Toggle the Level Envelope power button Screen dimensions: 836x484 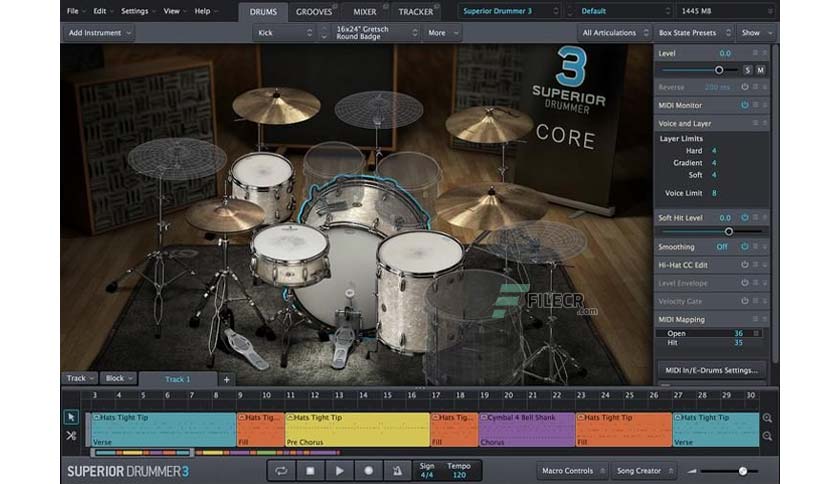[x=744, y=283]
